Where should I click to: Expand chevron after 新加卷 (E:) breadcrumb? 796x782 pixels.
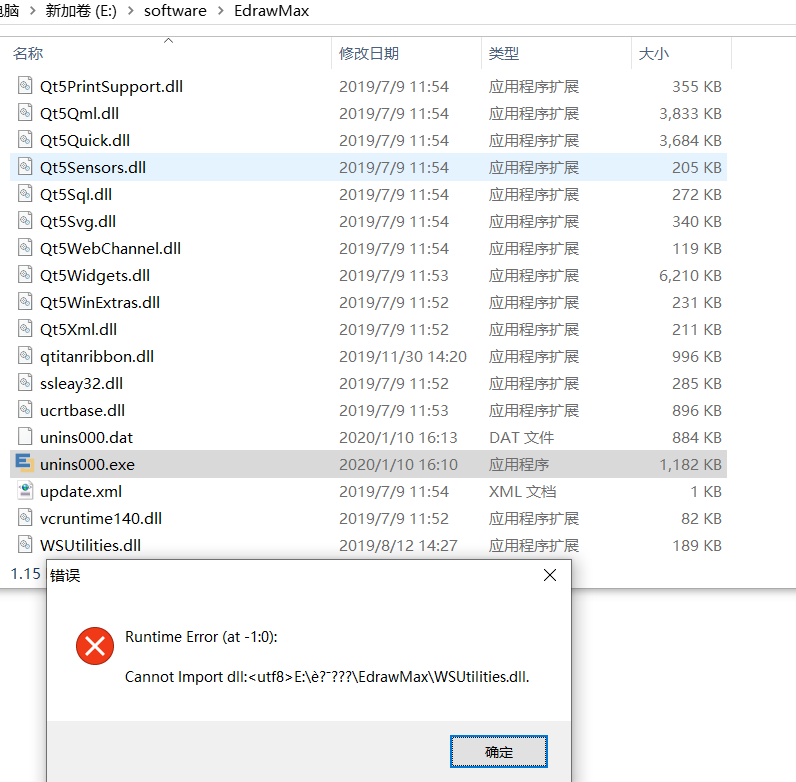(x=131, y=11)
